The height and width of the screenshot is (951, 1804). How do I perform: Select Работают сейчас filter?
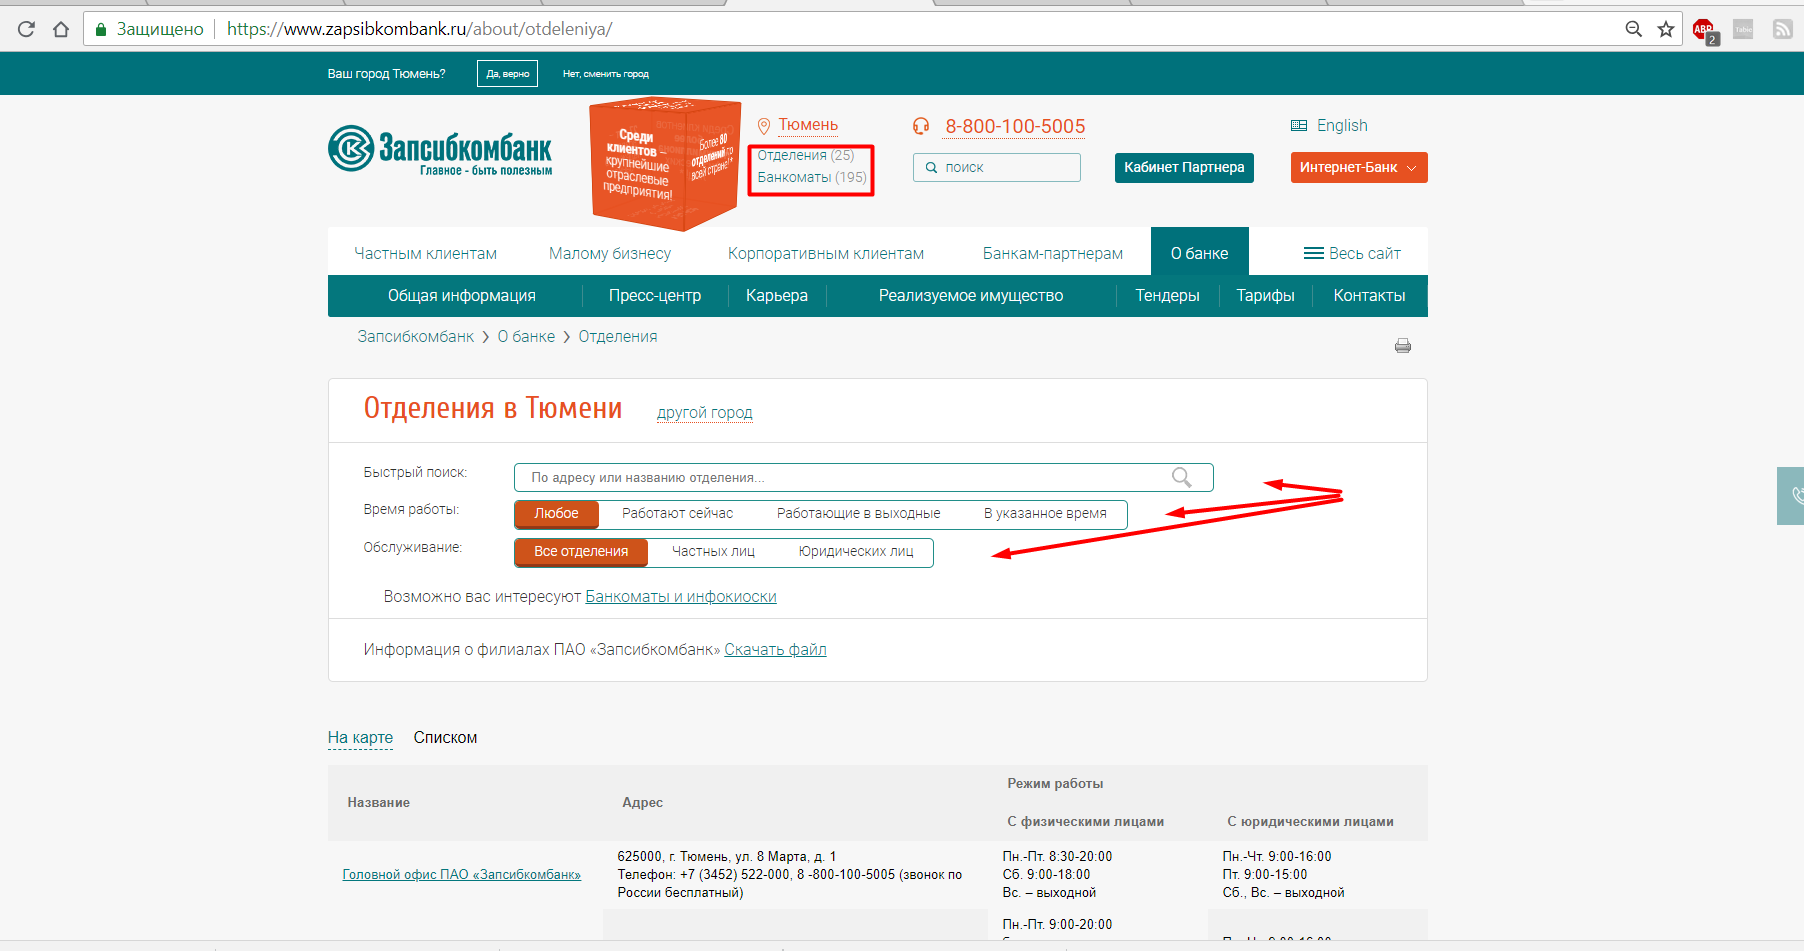click(x=677, y=513)
